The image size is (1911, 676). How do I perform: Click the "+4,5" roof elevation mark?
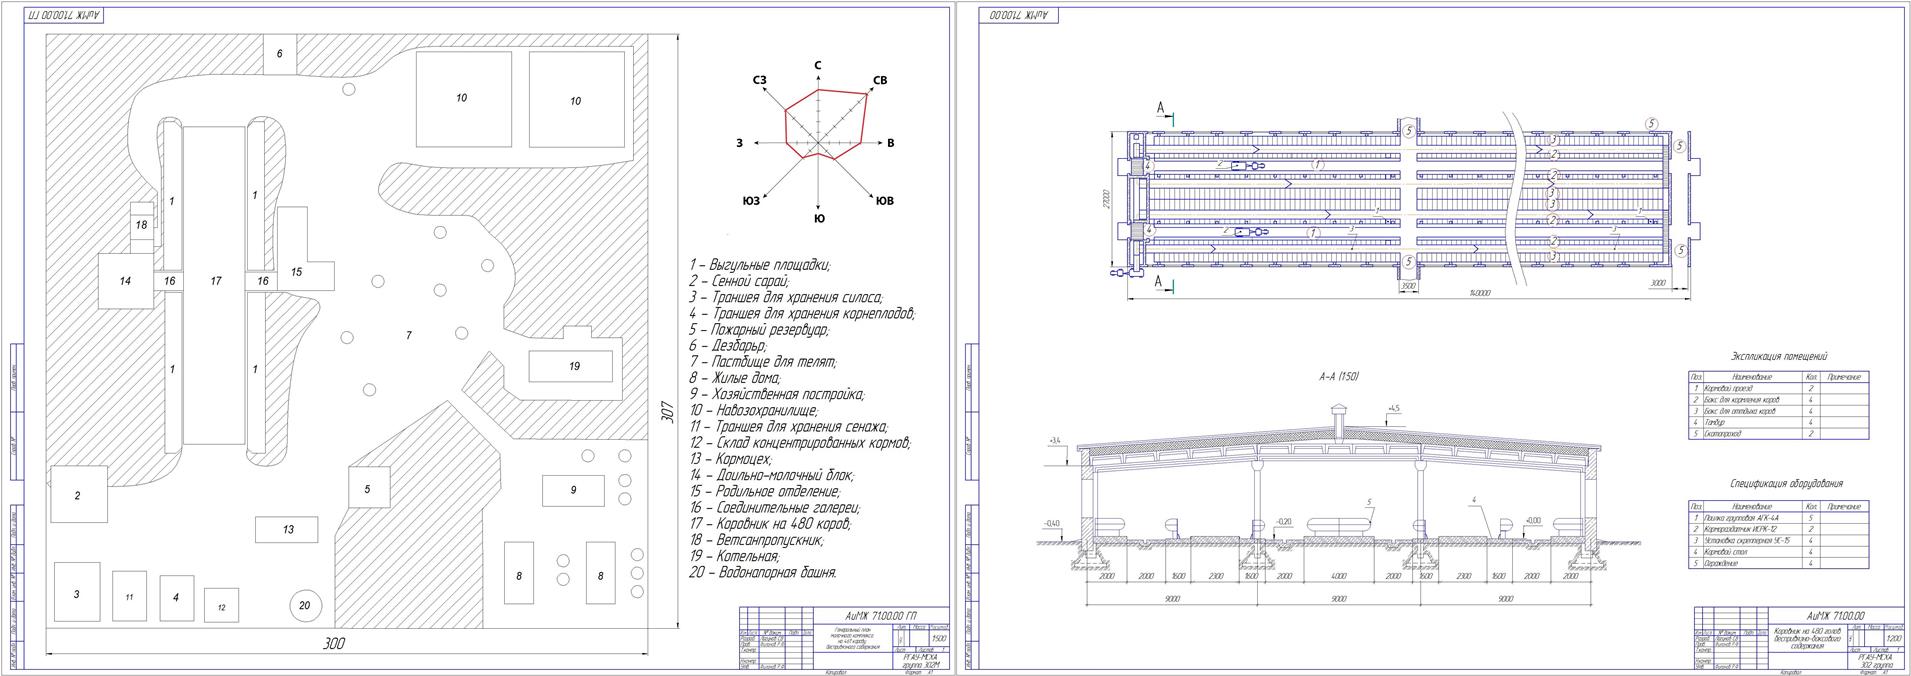(x=1394, y=409)
